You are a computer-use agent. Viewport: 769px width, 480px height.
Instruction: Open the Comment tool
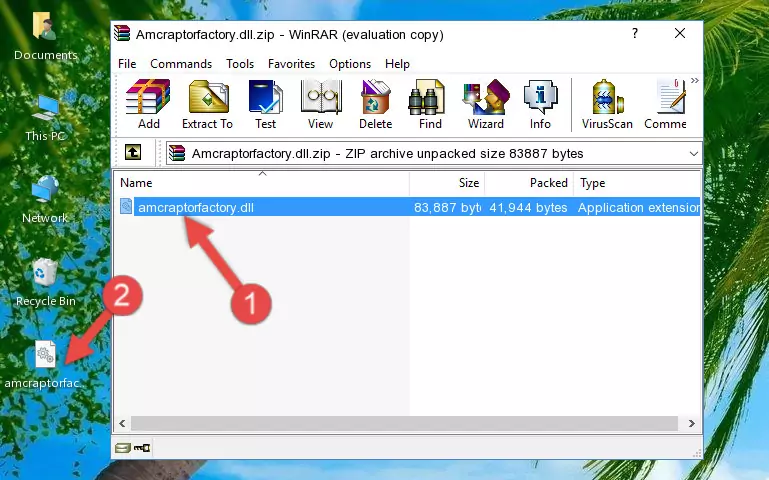pos(666,104)
